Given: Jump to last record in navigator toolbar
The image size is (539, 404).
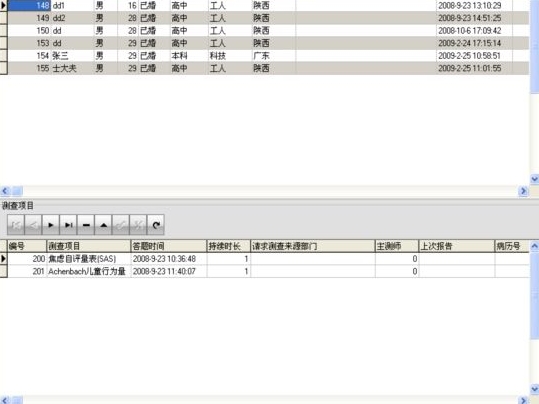Looking at the screenshot, I should tap(68, 225).
